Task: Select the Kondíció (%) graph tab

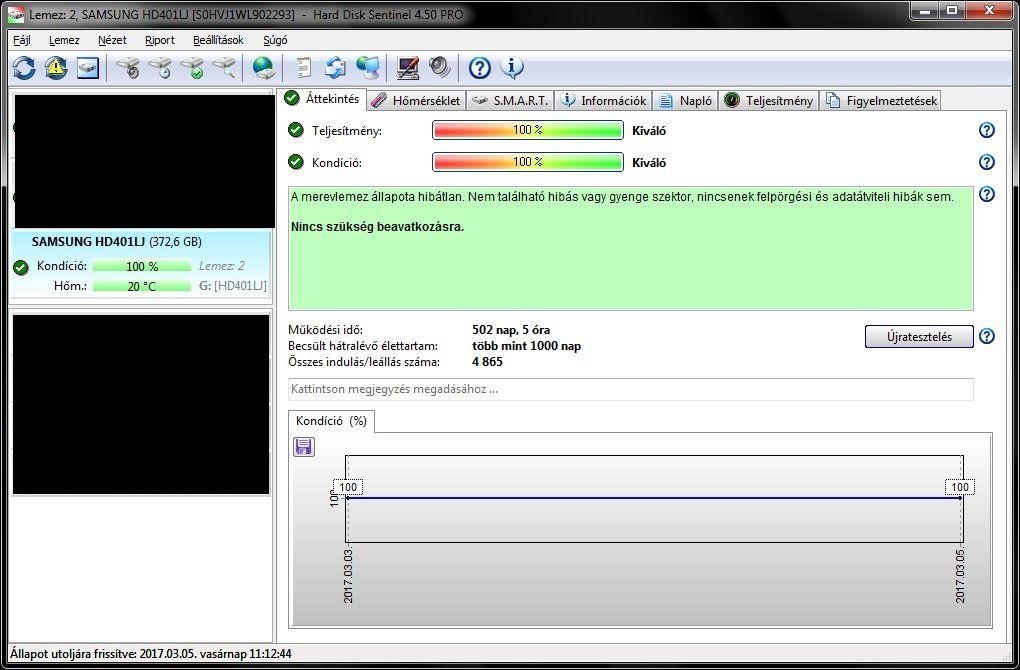Action: point(331,421)
